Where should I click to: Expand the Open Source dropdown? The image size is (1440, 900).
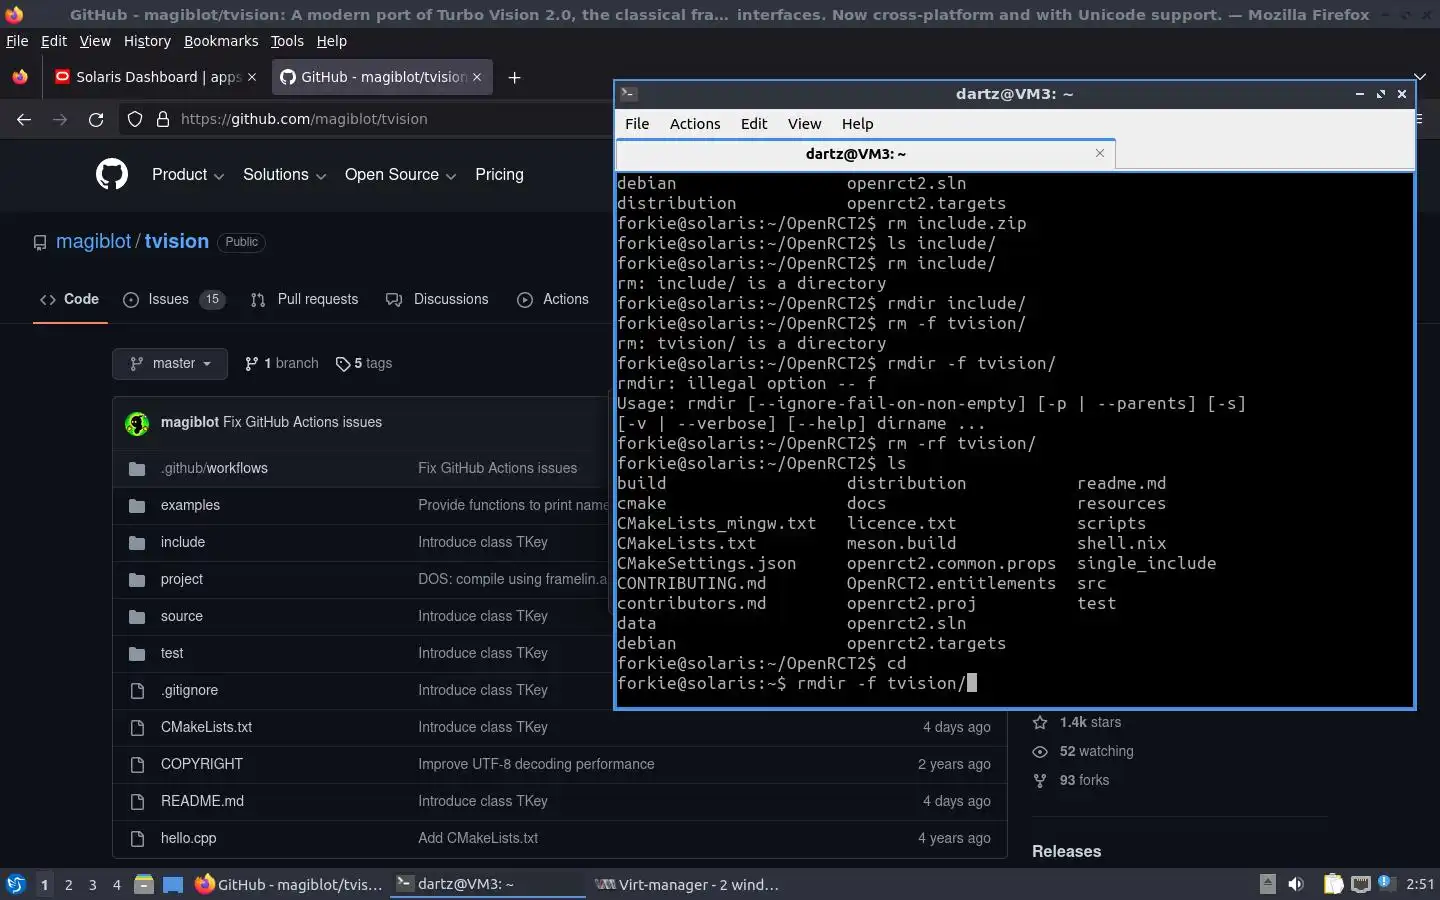pyautogui.click(x=401, y=174)
